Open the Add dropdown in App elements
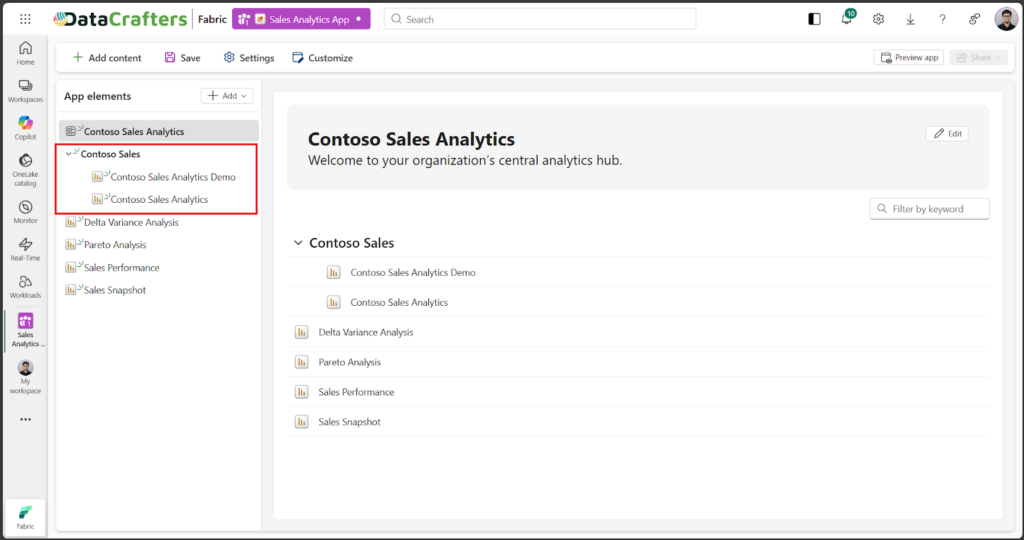This screenshot has height=540, width=1024. coord(228,96)
